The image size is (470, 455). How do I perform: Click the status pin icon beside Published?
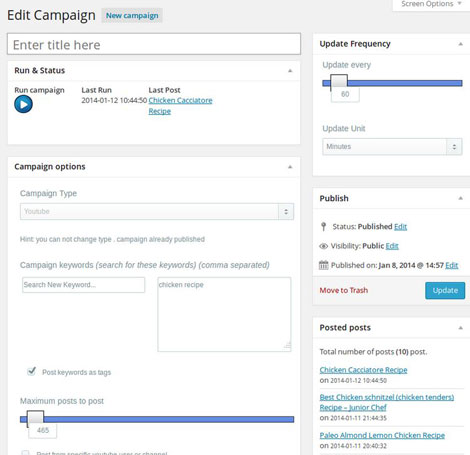tap(323, 227)
